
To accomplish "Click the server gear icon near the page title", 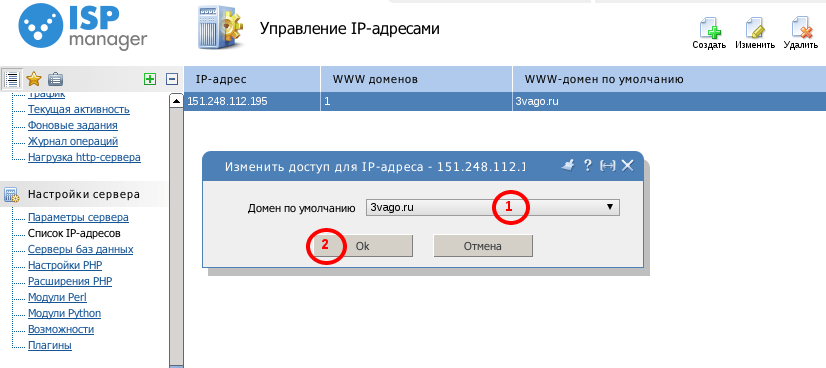I will pos(220,27).
